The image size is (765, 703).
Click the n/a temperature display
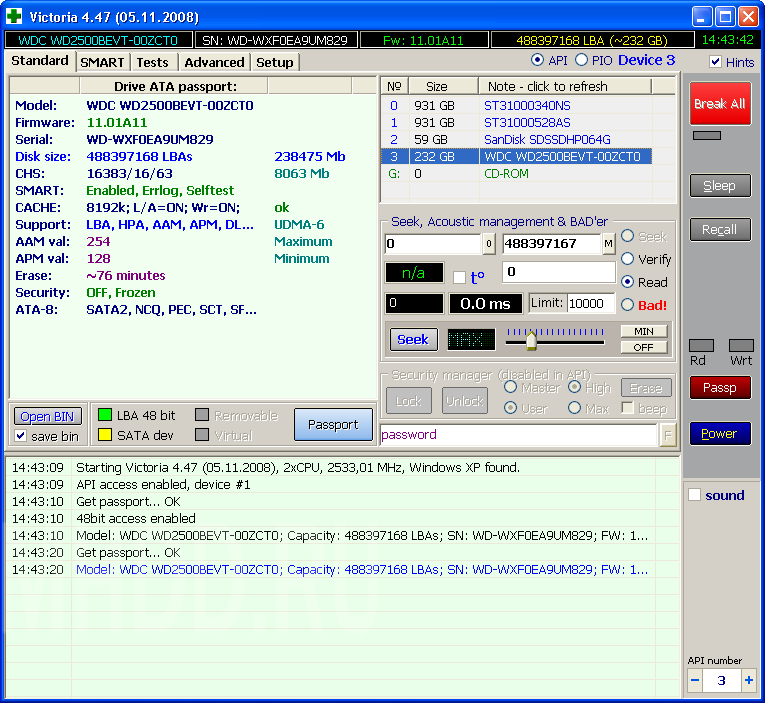(414, 273)
